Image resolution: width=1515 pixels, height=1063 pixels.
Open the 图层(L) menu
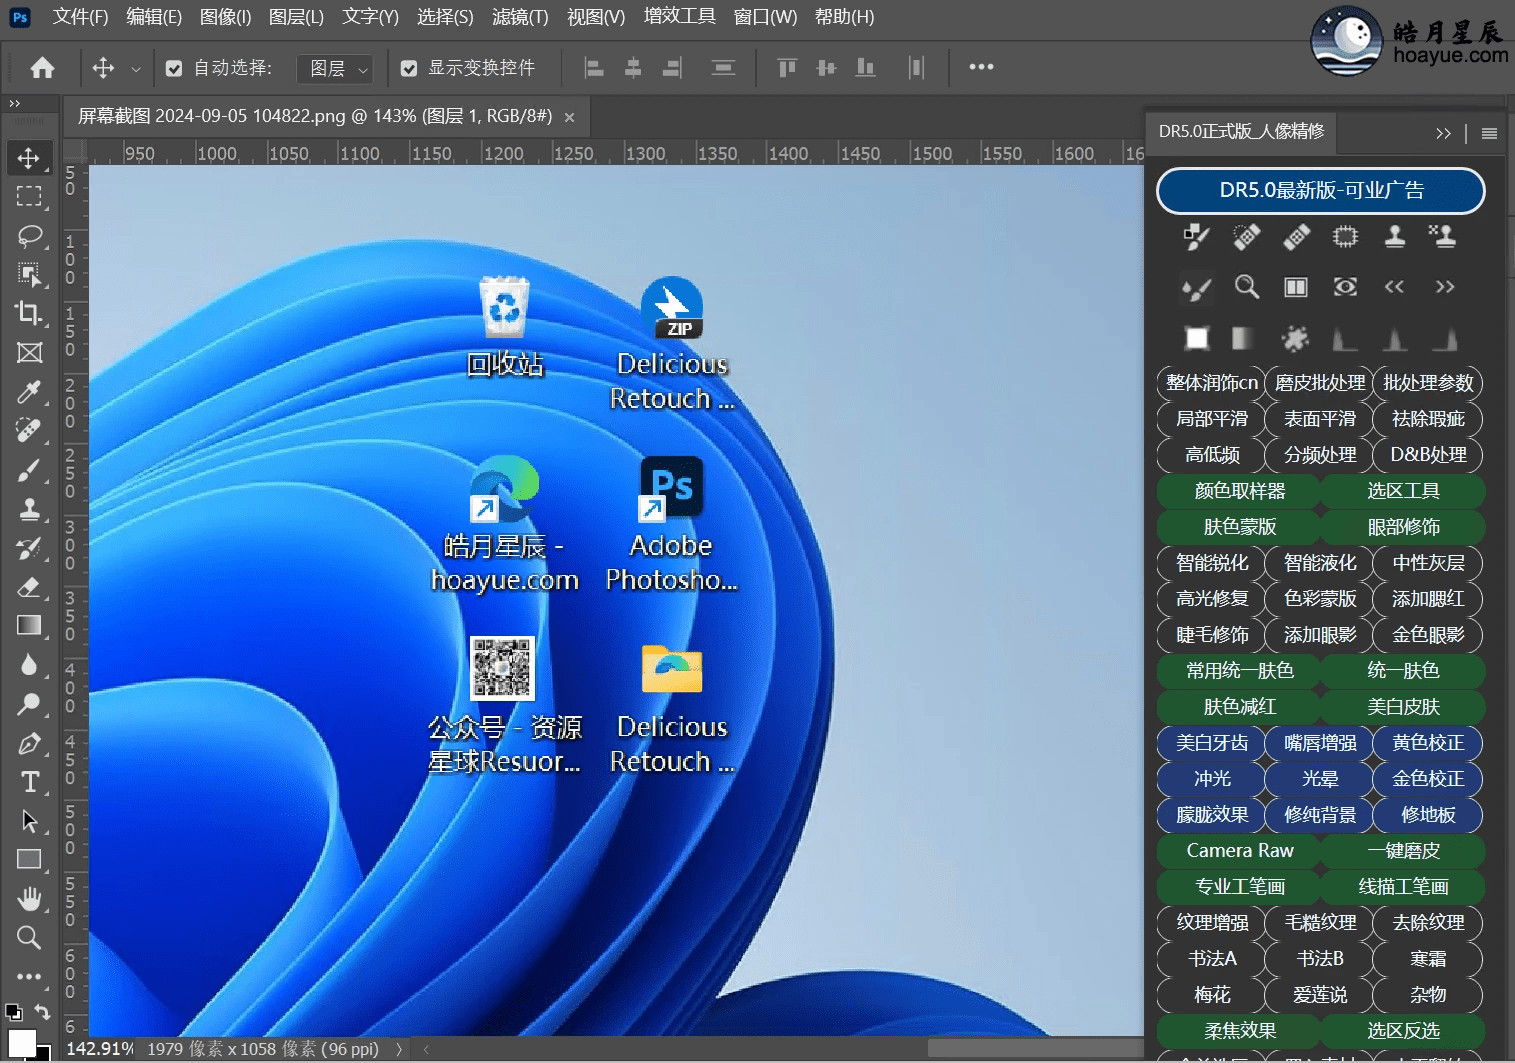pyautogui.click(x=296, y=17)
